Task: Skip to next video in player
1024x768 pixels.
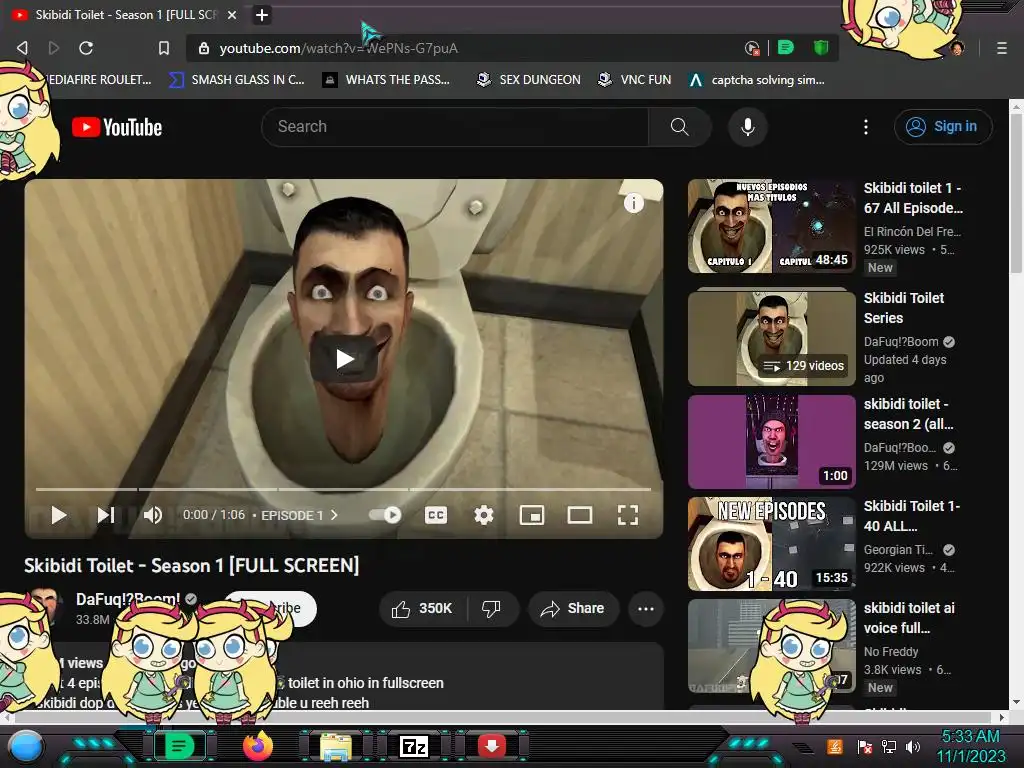Action: (106, 515)
